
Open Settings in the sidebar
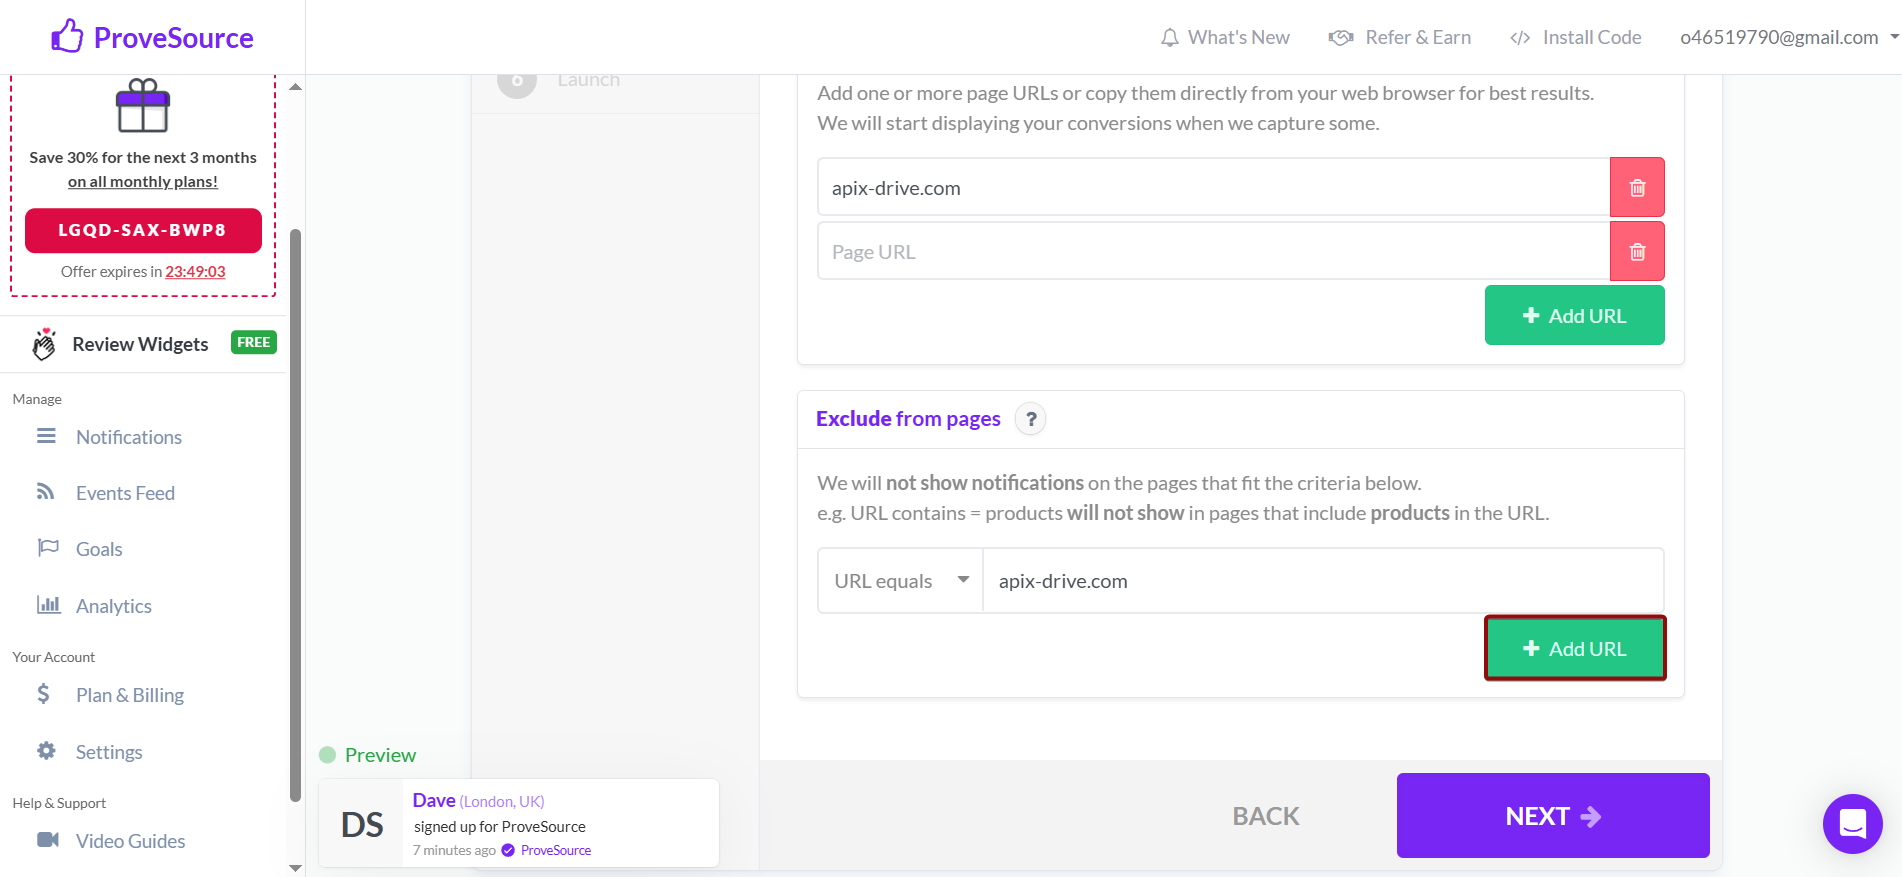[x=109, y=752]
